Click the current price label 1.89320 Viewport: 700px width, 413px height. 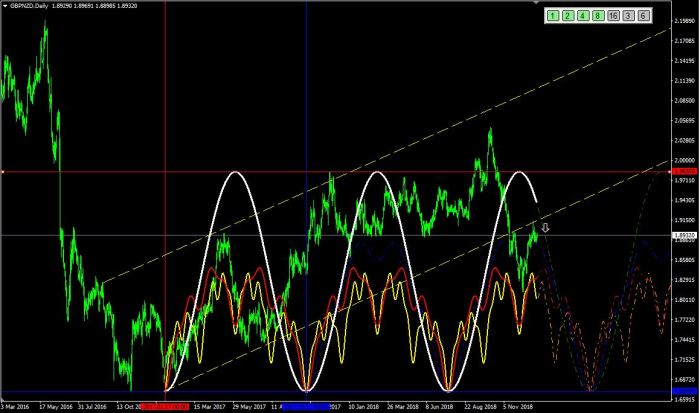pos(682,236)
